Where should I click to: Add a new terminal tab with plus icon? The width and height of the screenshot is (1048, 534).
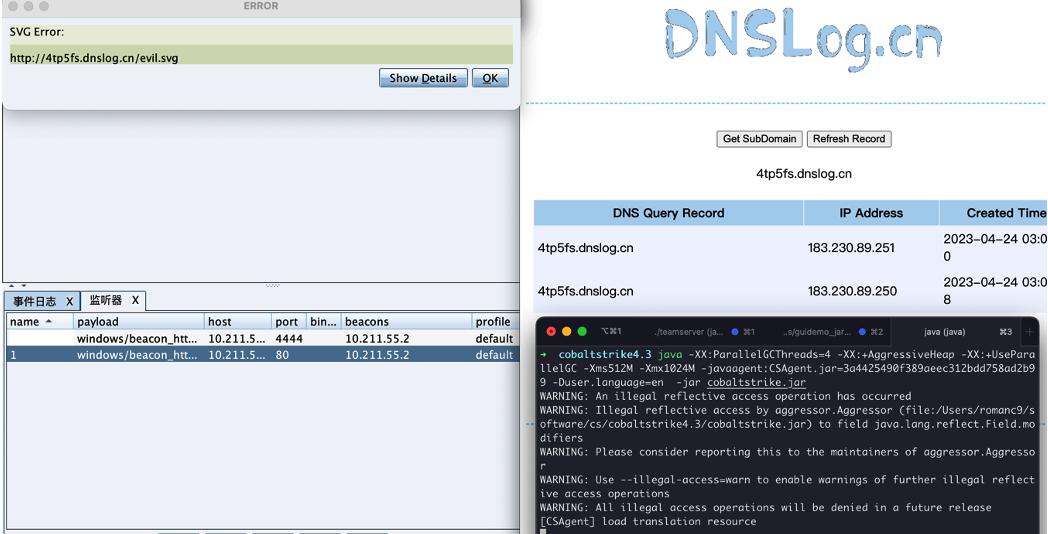[1029, 331]
